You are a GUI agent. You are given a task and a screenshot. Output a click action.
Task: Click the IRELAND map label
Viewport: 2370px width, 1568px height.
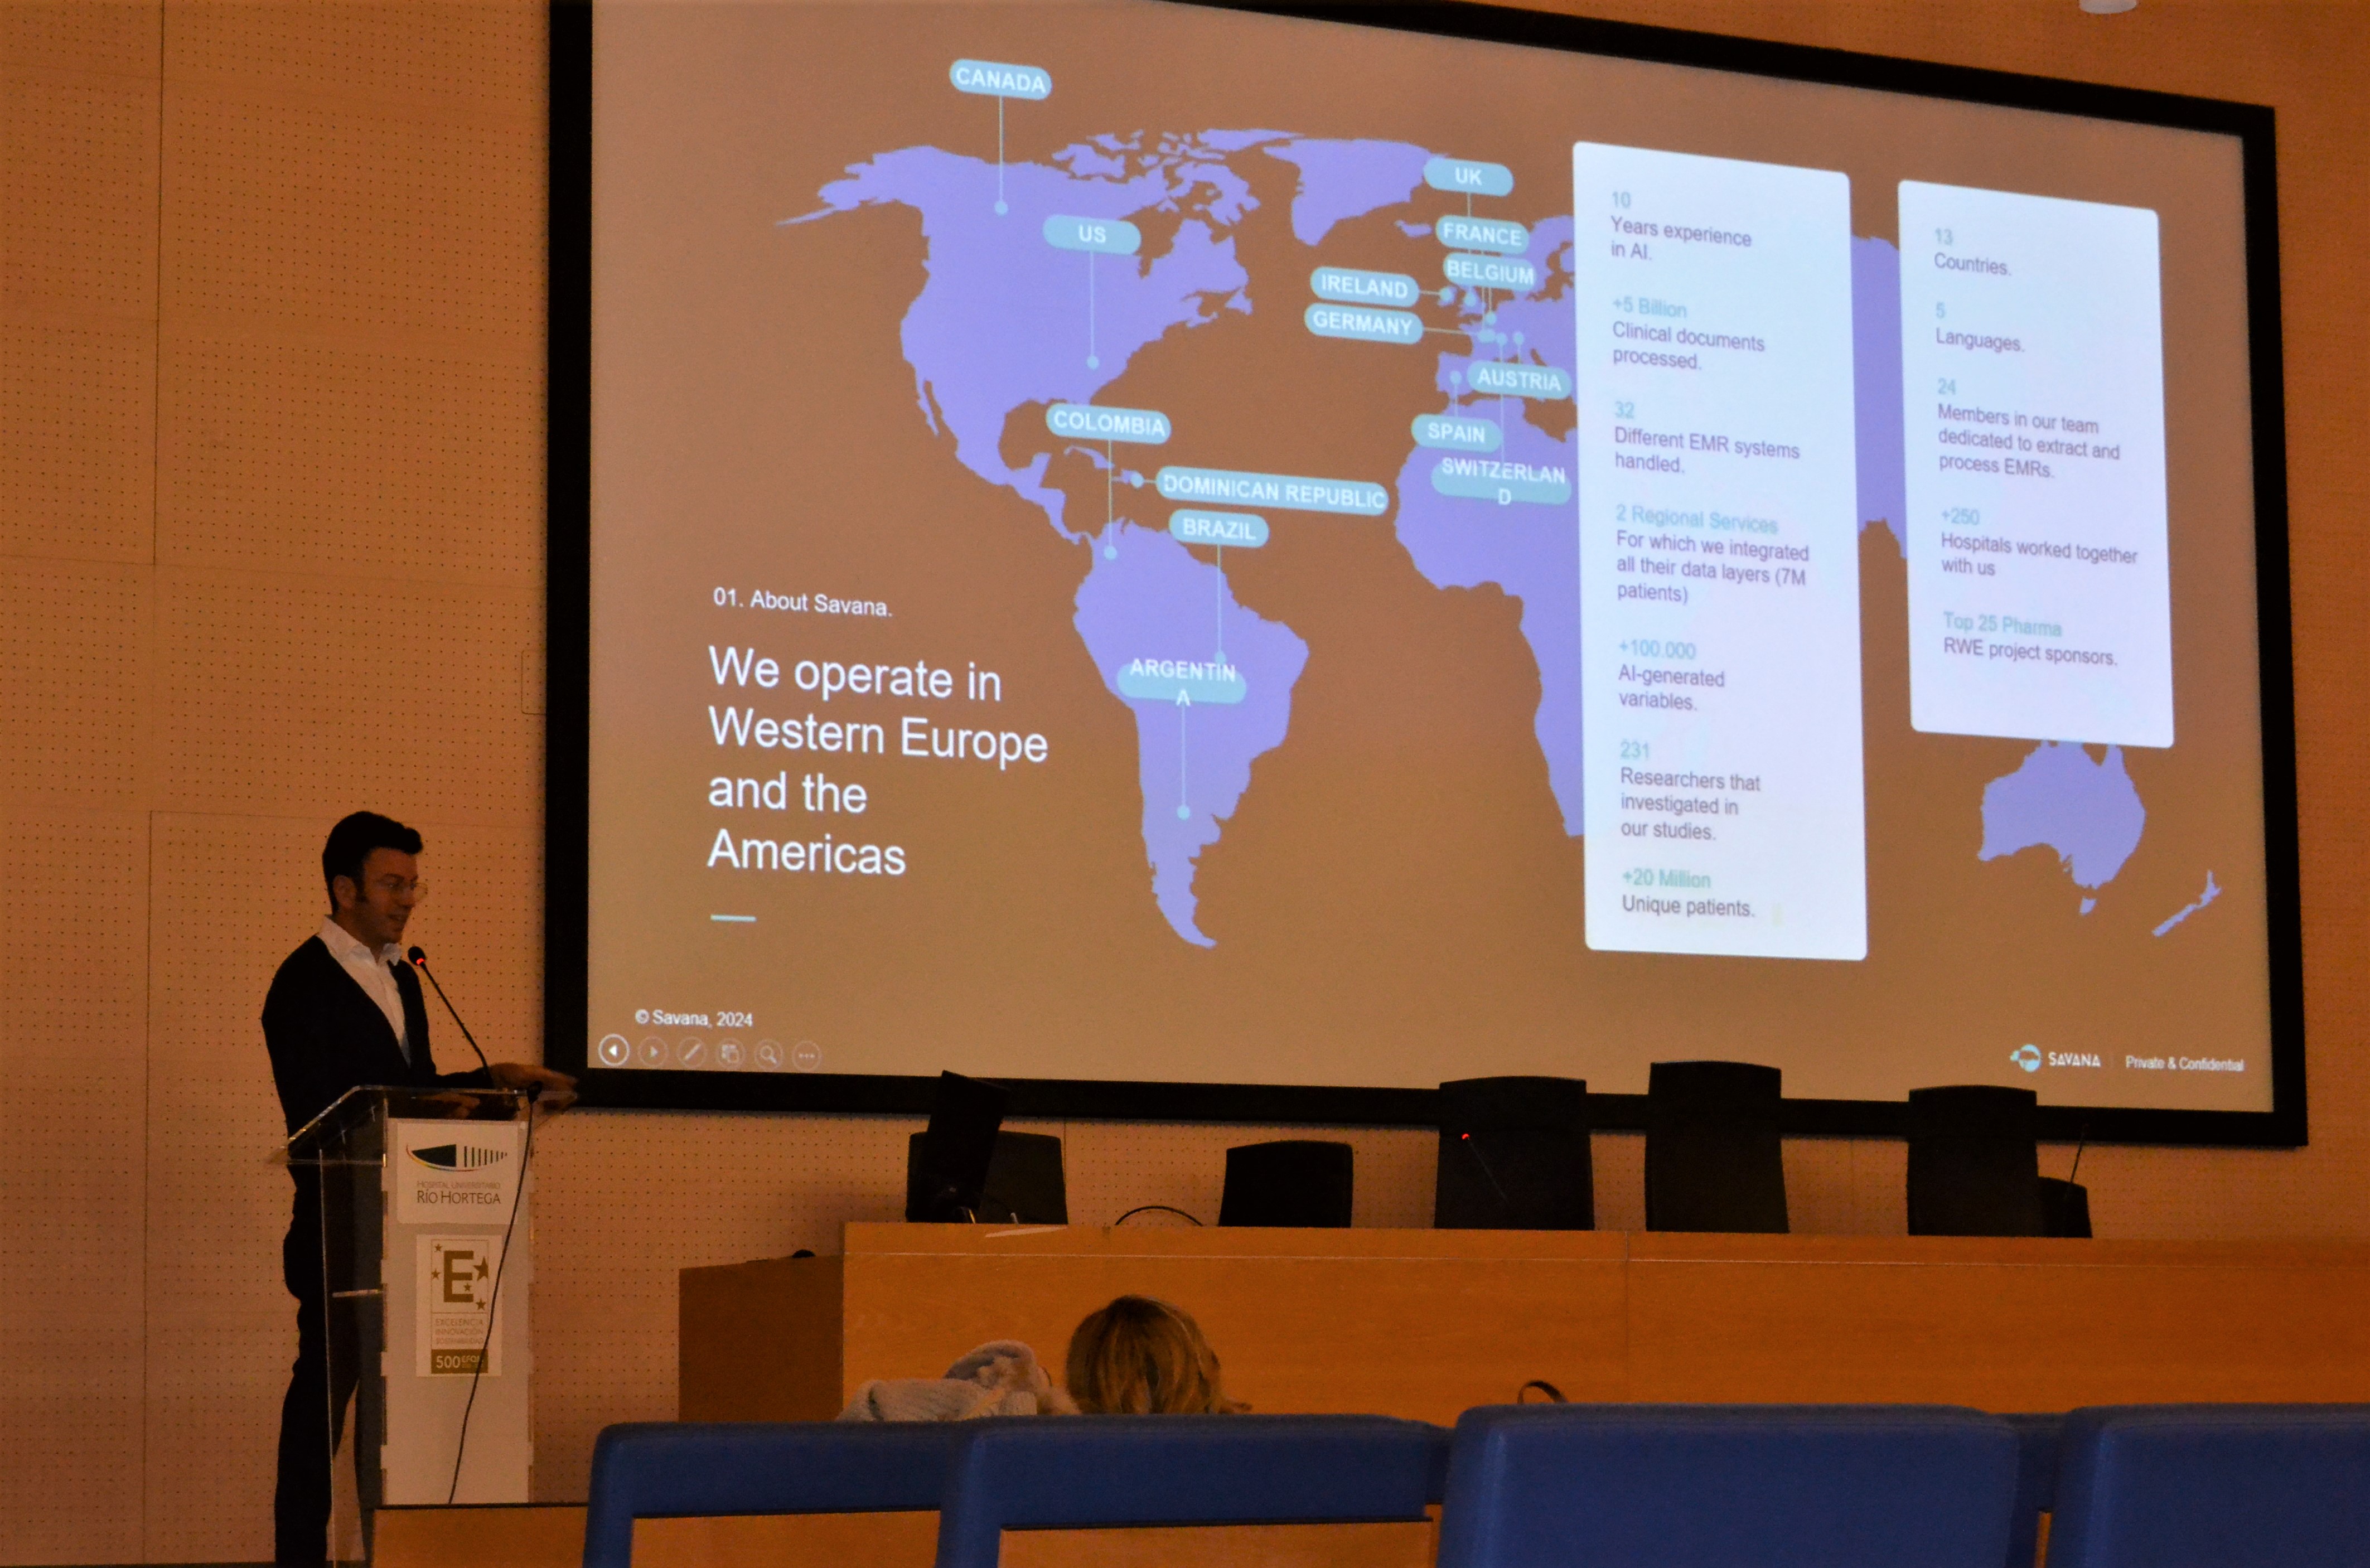tap(1363, 286)
